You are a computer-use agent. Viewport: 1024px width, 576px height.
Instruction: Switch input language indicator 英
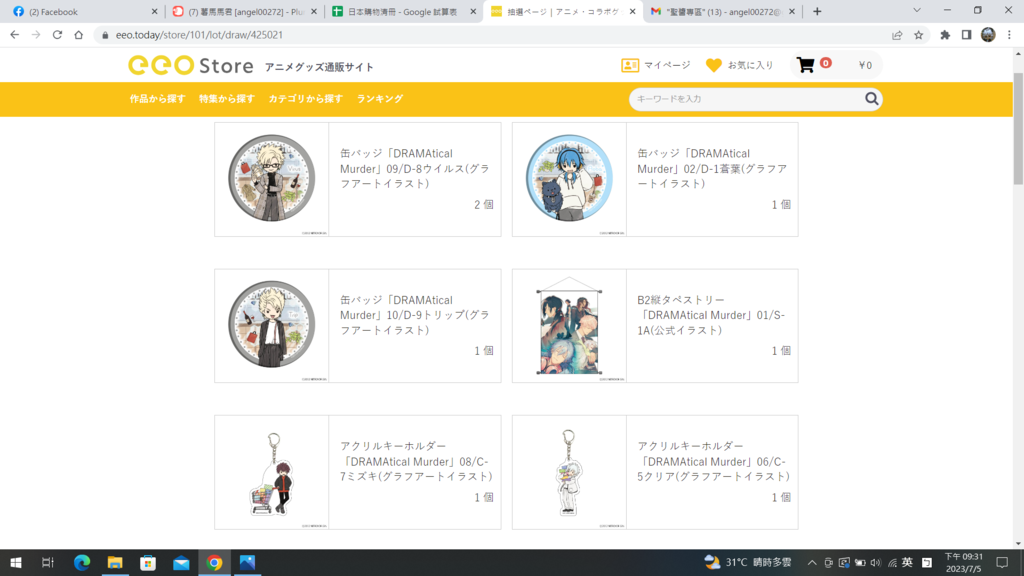pos(907,562)
